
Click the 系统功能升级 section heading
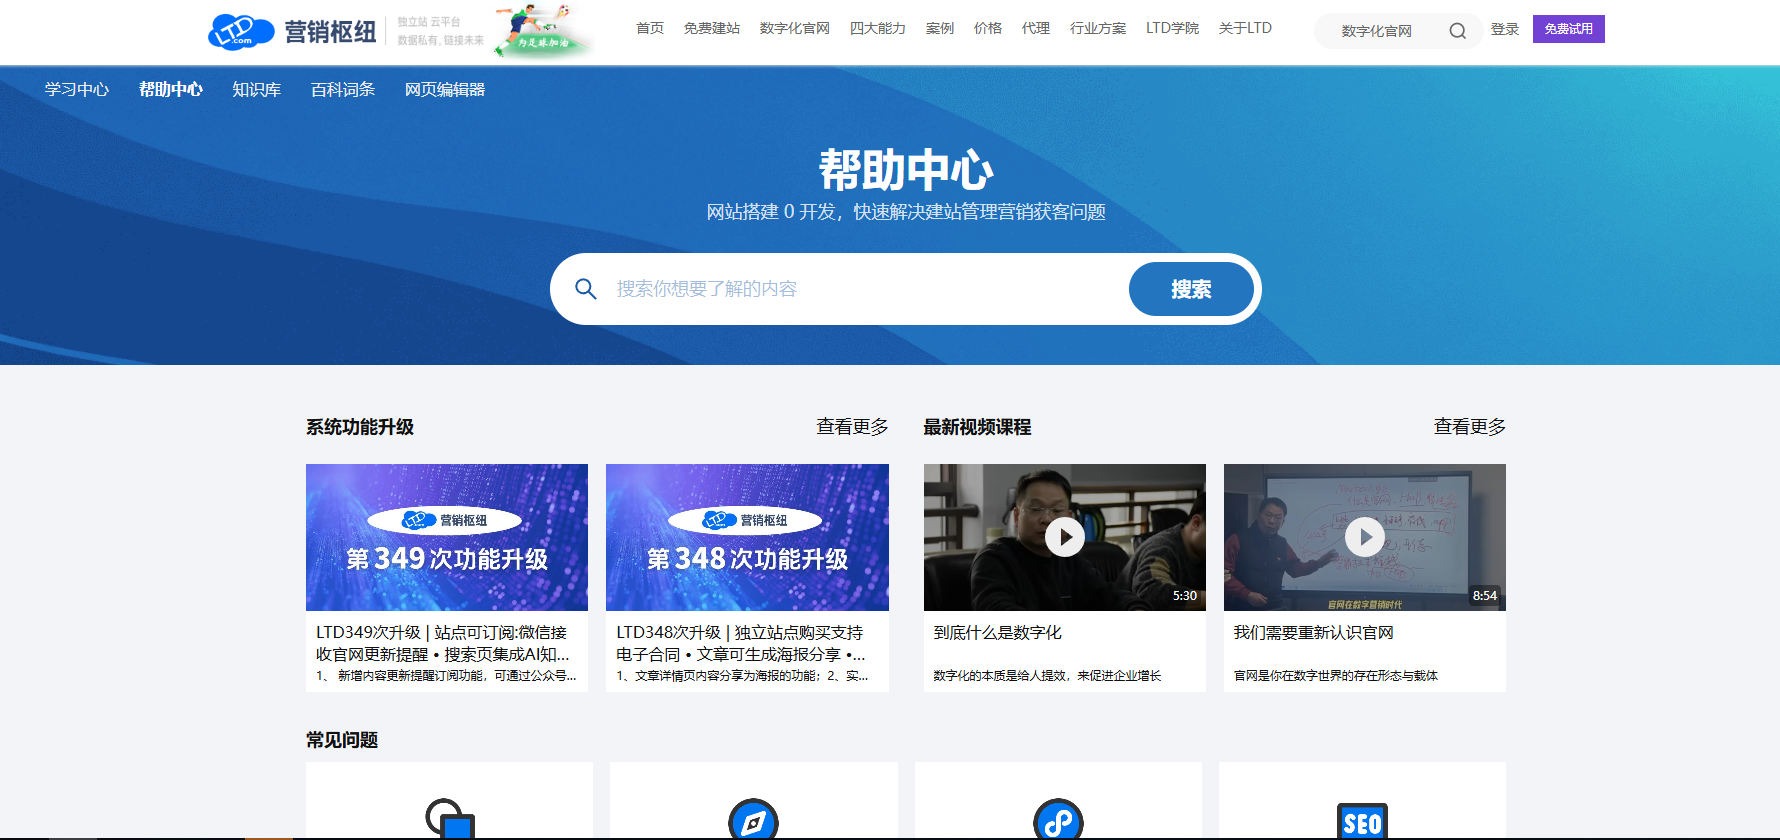point(360,427)
